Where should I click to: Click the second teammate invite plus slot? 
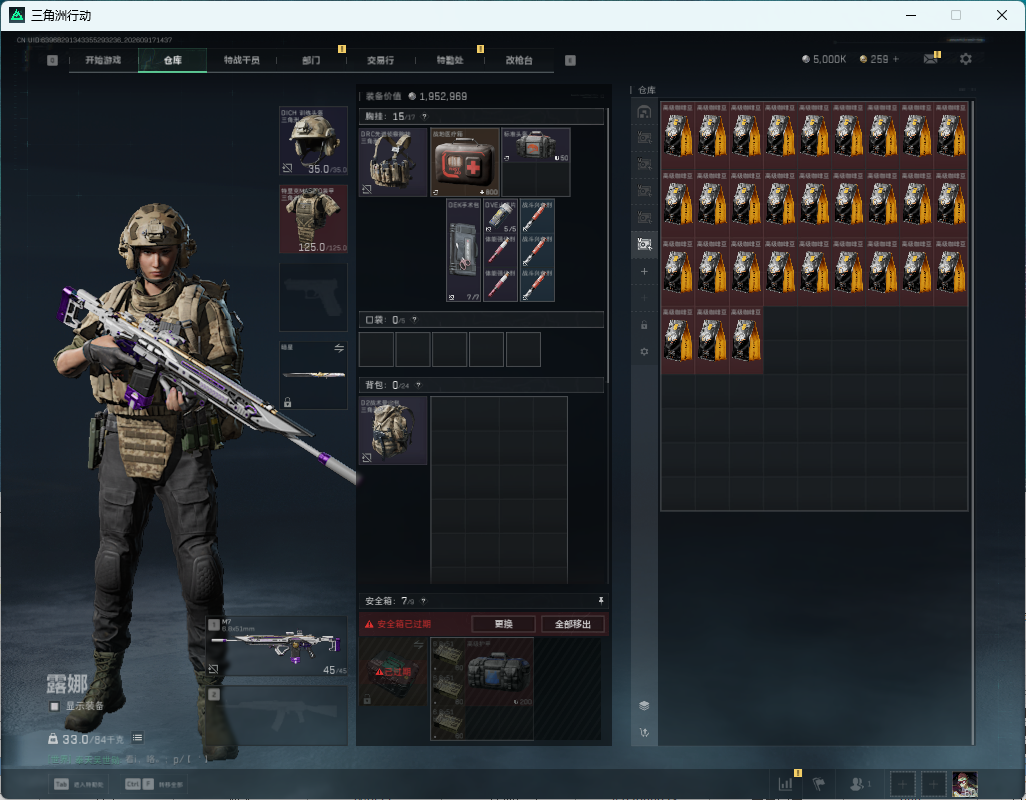point(934,784)
